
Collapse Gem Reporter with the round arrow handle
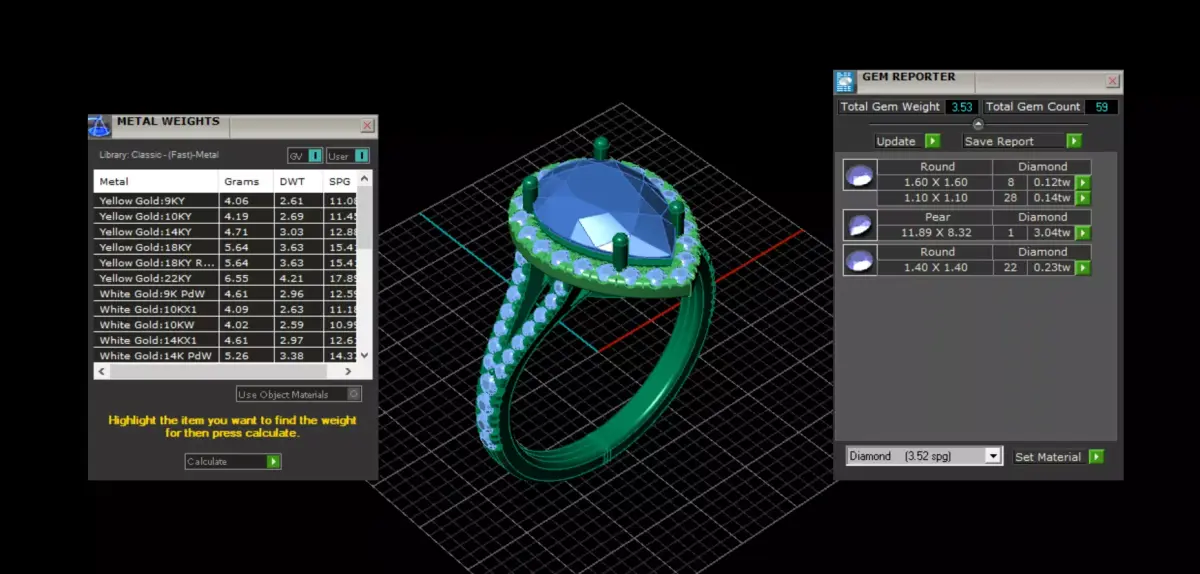point(978,124)
